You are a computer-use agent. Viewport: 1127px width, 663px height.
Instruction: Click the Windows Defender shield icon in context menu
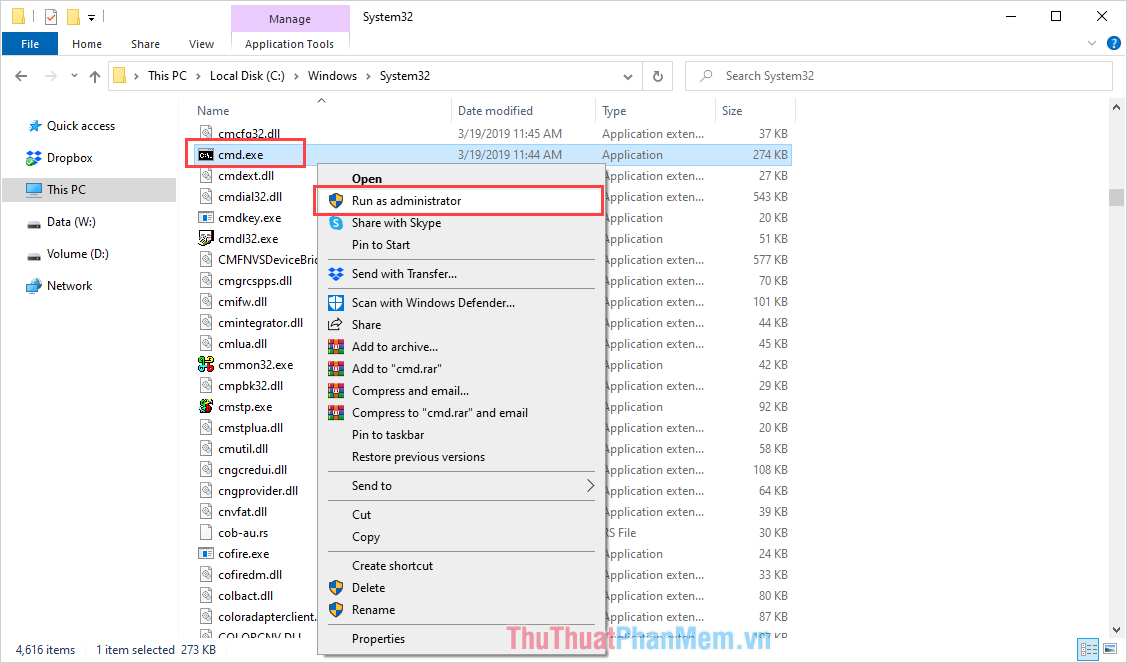coord(335,302)
